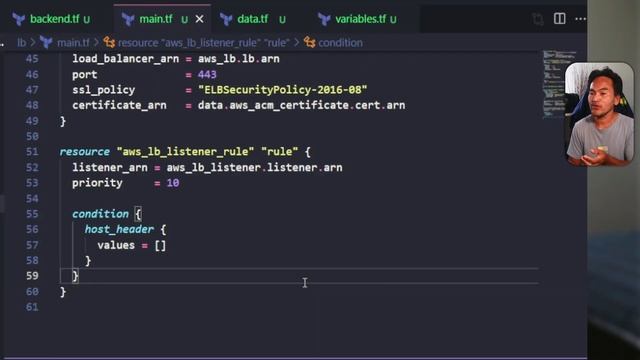Open the data.tf tab
640x360 pixels.
252,19
